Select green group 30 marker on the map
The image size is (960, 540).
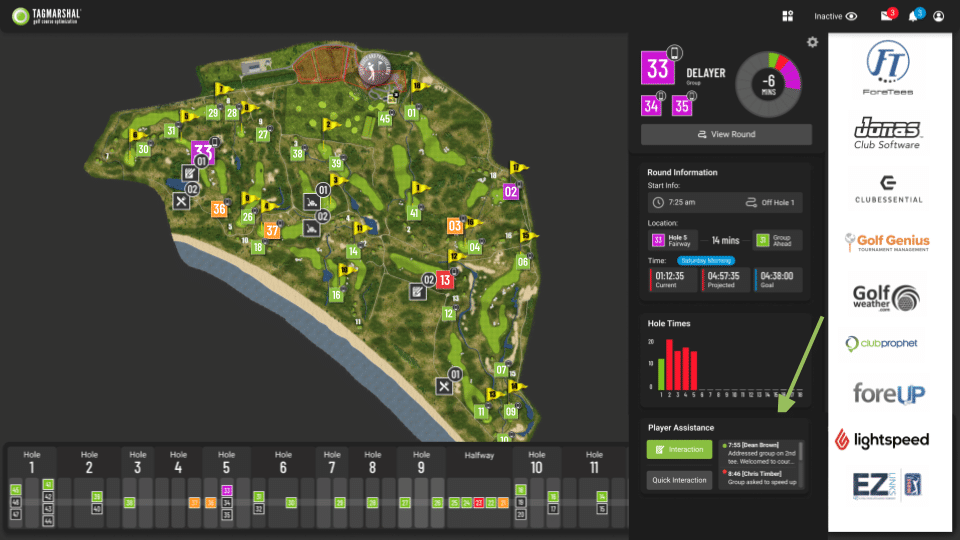tap(143, 149)
